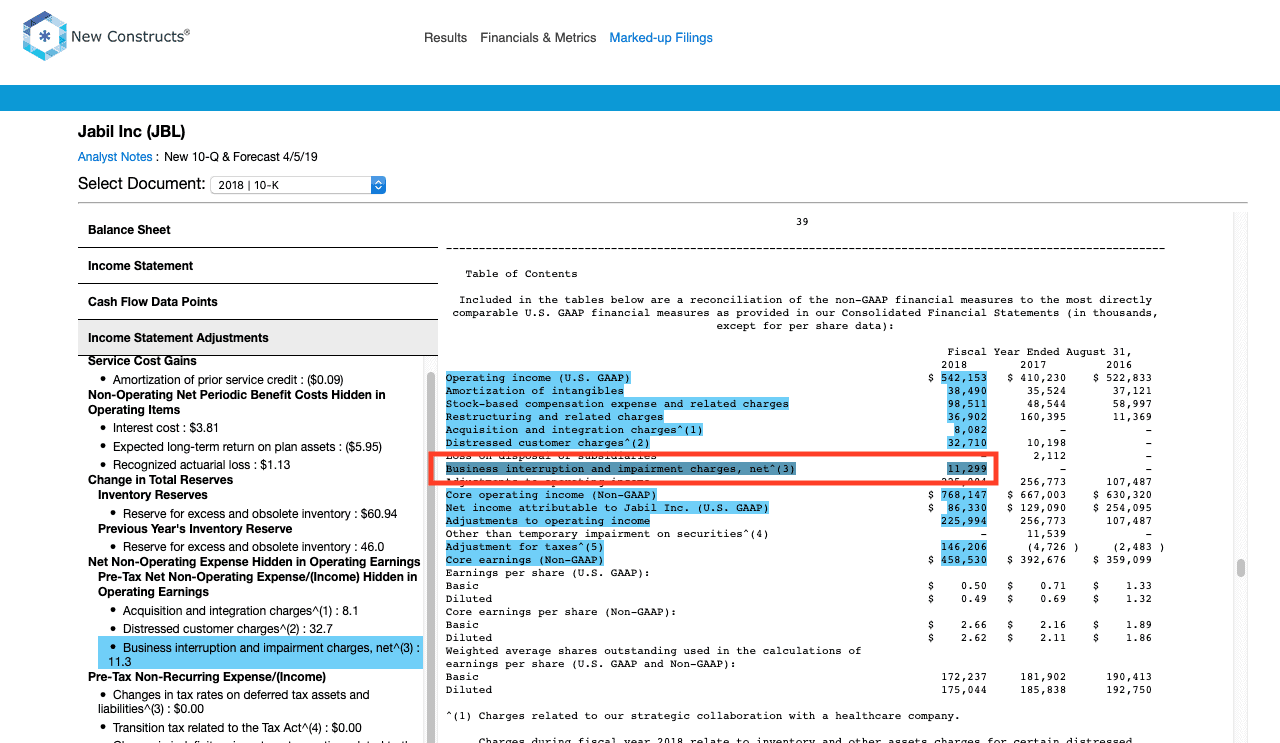Click Net Non-Operating Expense Hidden heading
The height and width of the screenshot is (743, 1280).
pos(254,562)
